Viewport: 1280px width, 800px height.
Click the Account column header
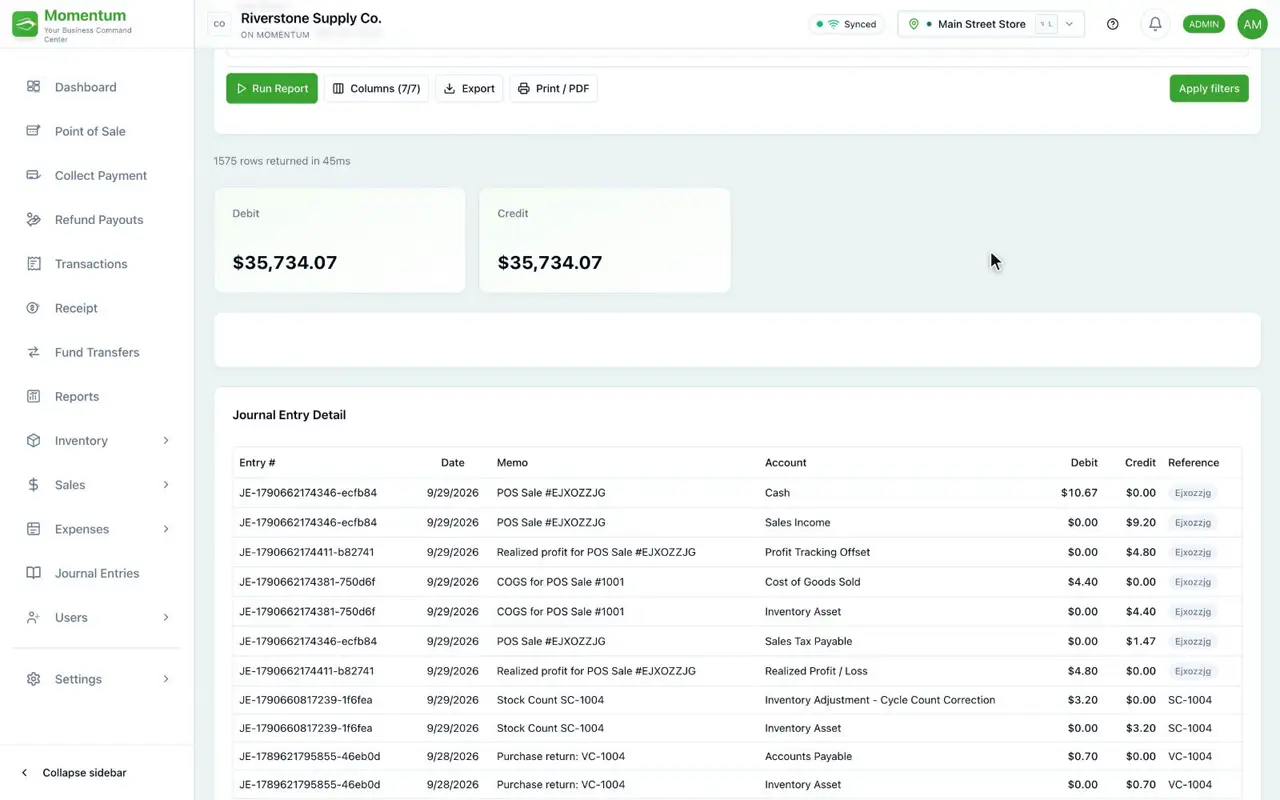tap(786, 463)
